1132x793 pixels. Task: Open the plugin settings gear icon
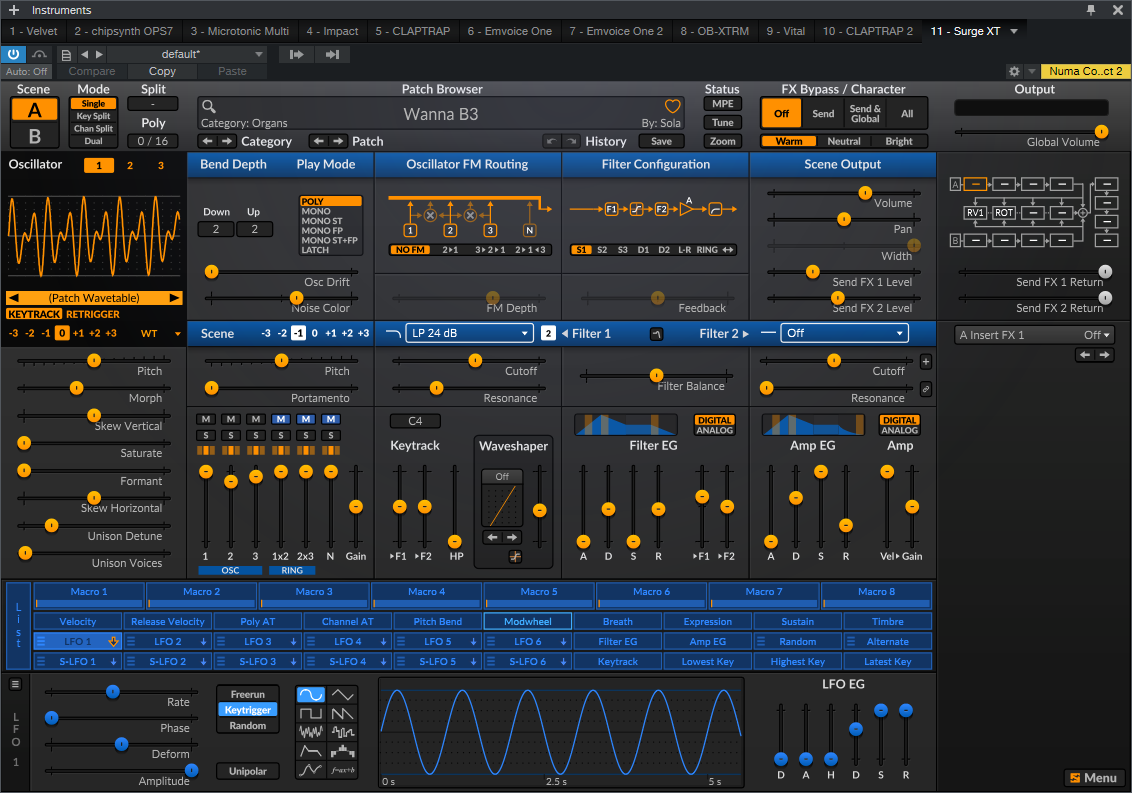pyautogui.click(x=1014, y=72)
